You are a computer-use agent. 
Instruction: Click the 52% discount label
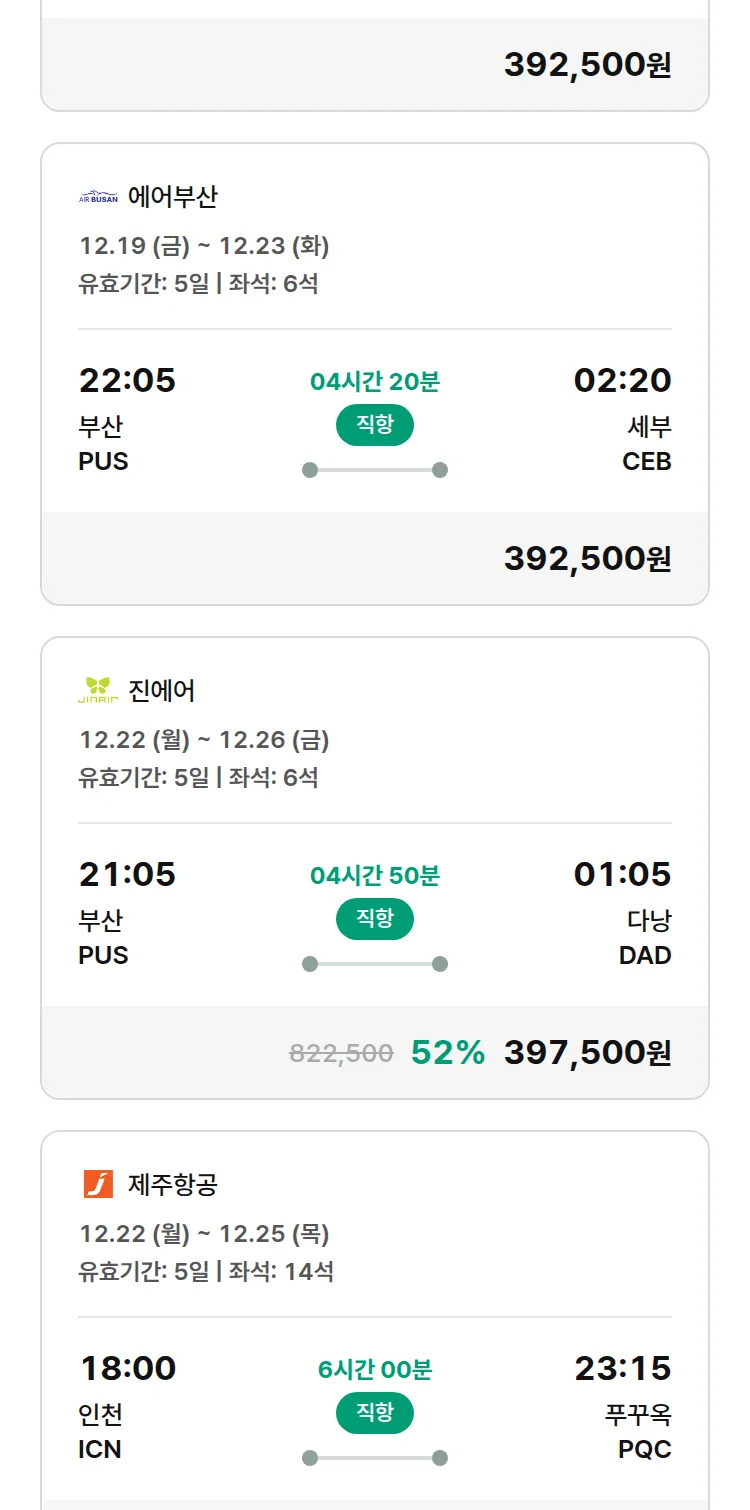coord(447,1052)
